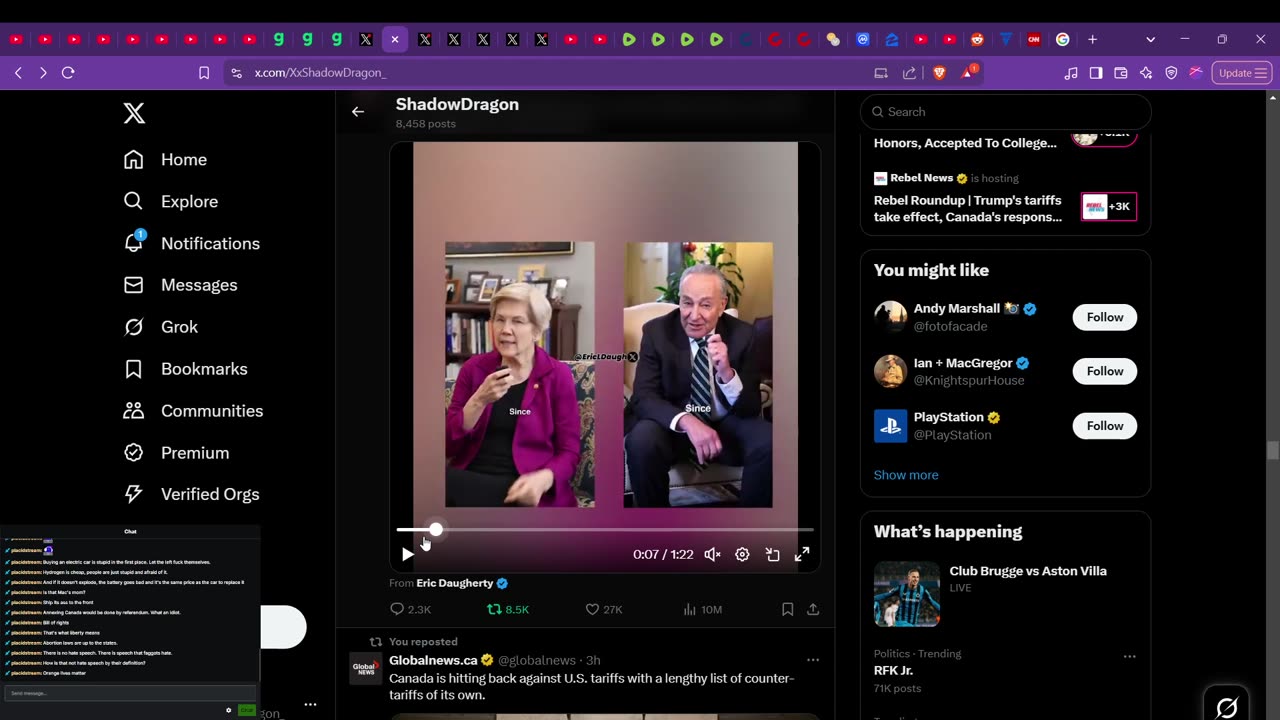Viewport: 1280px width, 720px height.
Task: Open replies showing 2.3K comments
Action: [x=410, y=609]
